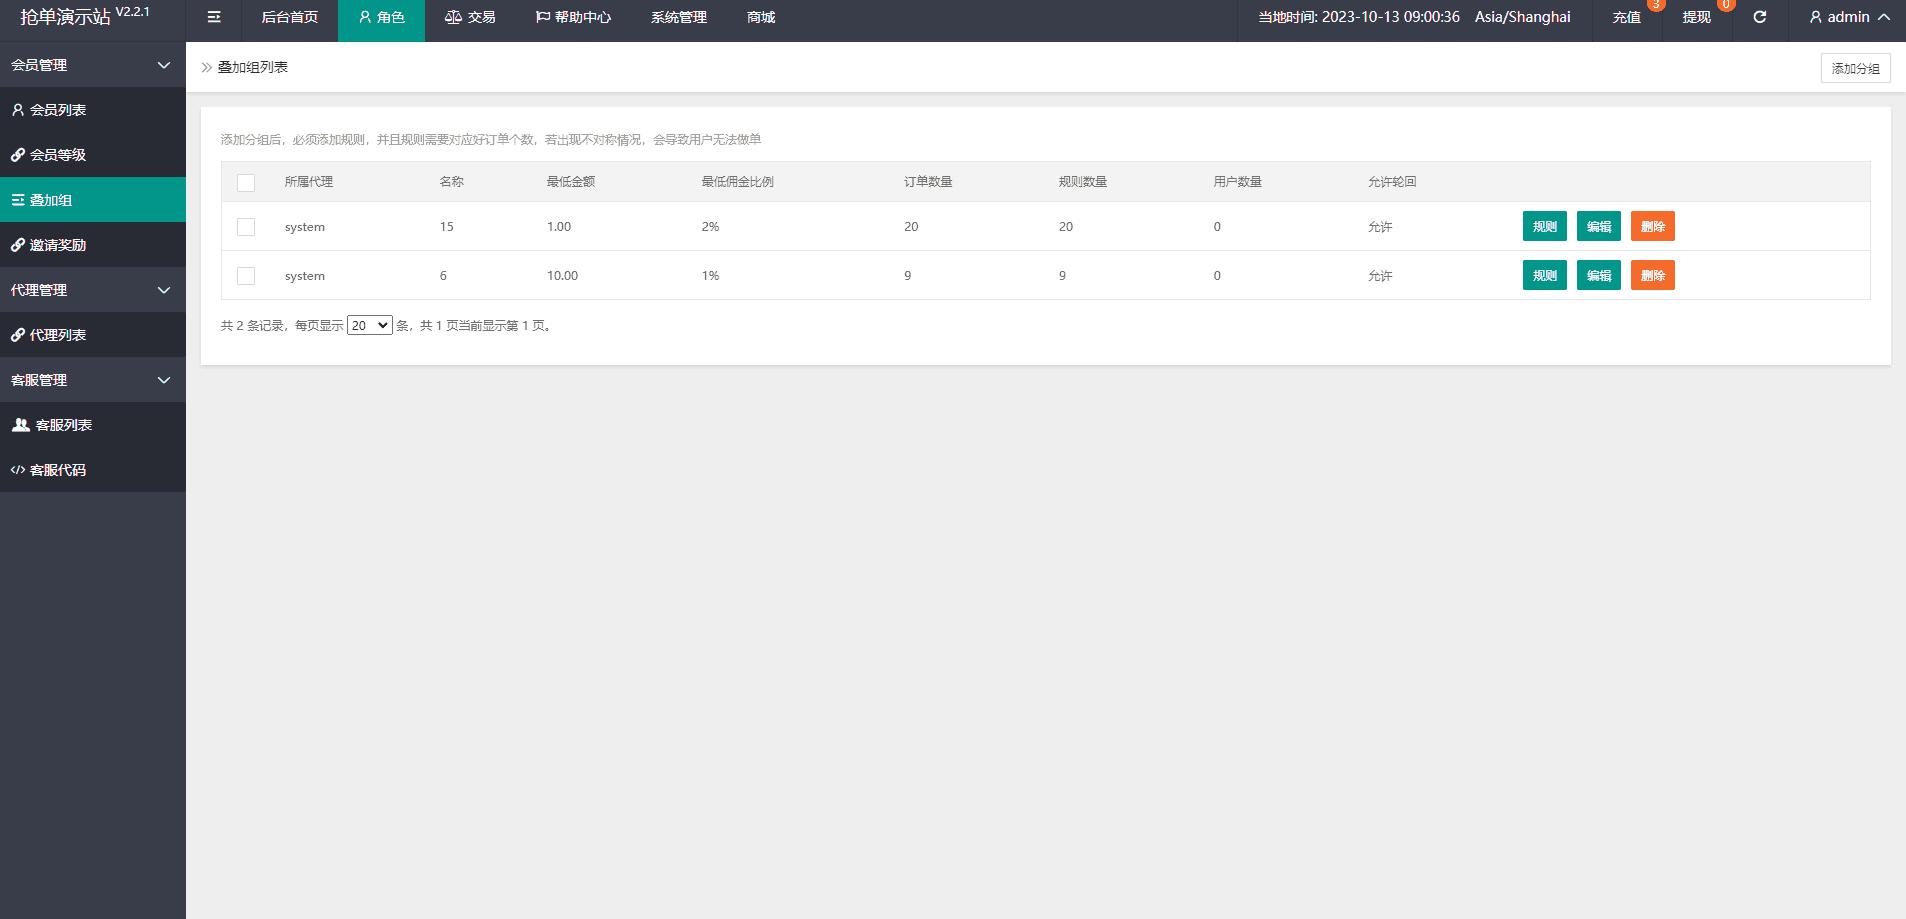Click the 提现 withdrawal notification item
Screen dimensions: 1906x919
[x=1696, y=17]
